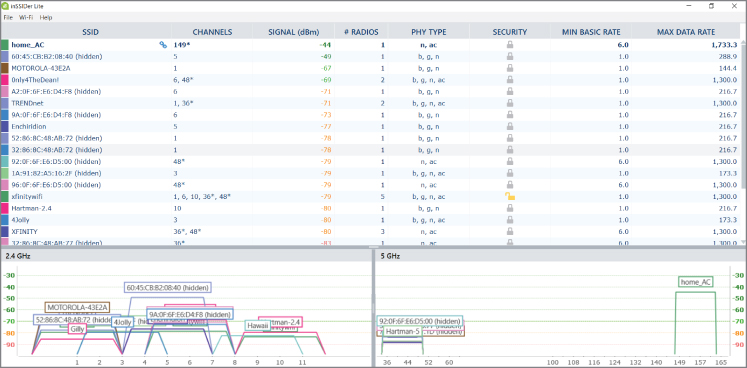Open the Help menu
Image resolution: width=747 pixels, height=368 pixels.
[46, 17]
